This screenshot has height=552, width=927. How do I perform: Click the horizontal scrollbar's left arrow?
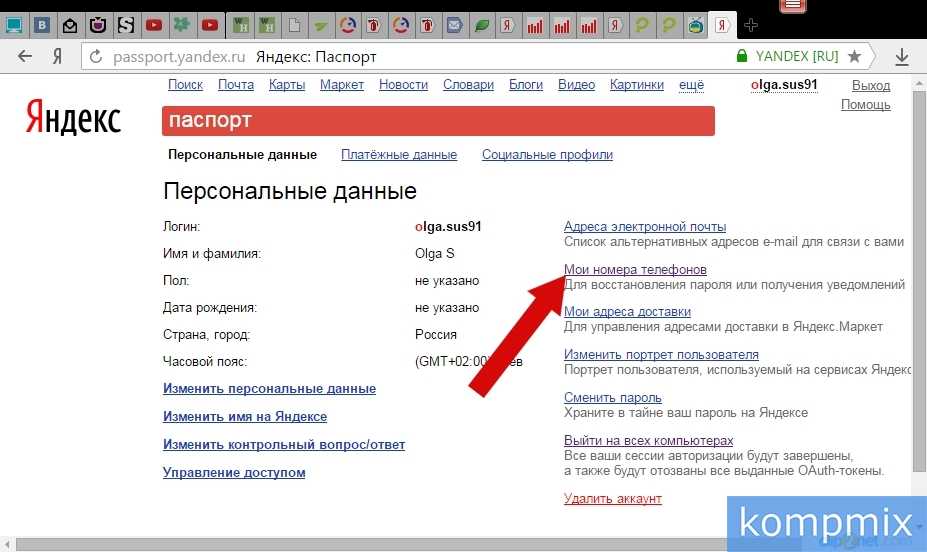point(7,544)
